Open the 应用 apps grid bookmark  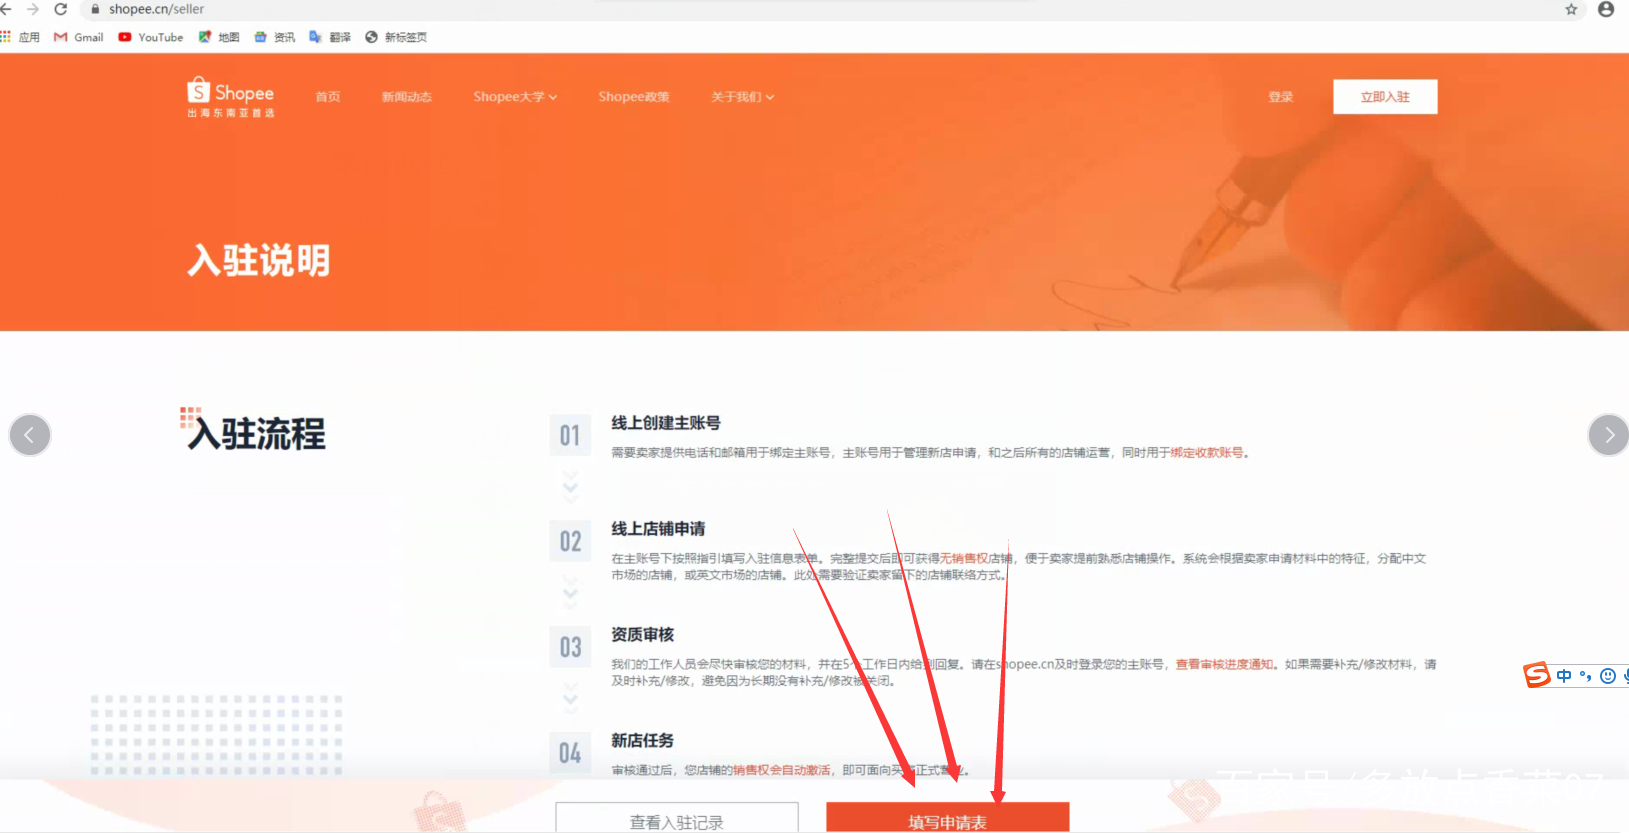click(21, 37)
